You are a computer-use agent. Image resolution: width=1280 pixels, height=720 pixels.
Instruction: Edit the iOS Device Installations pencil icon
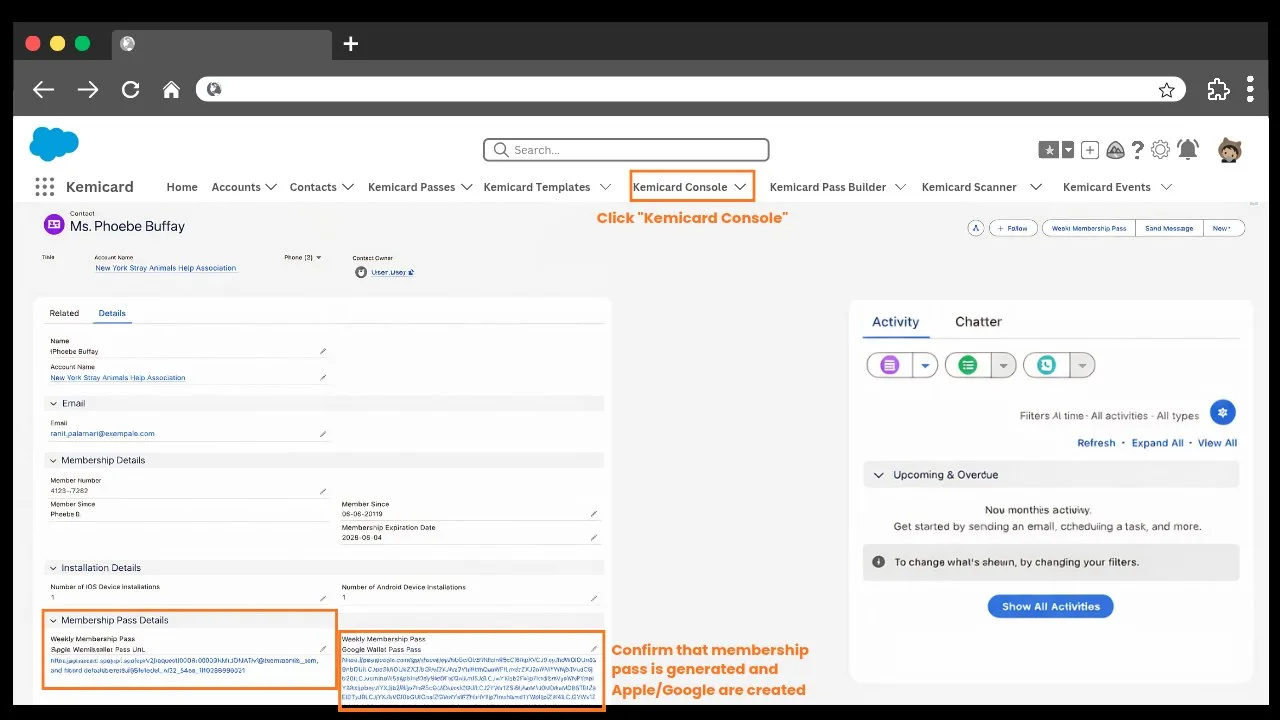tap(323, 598)
